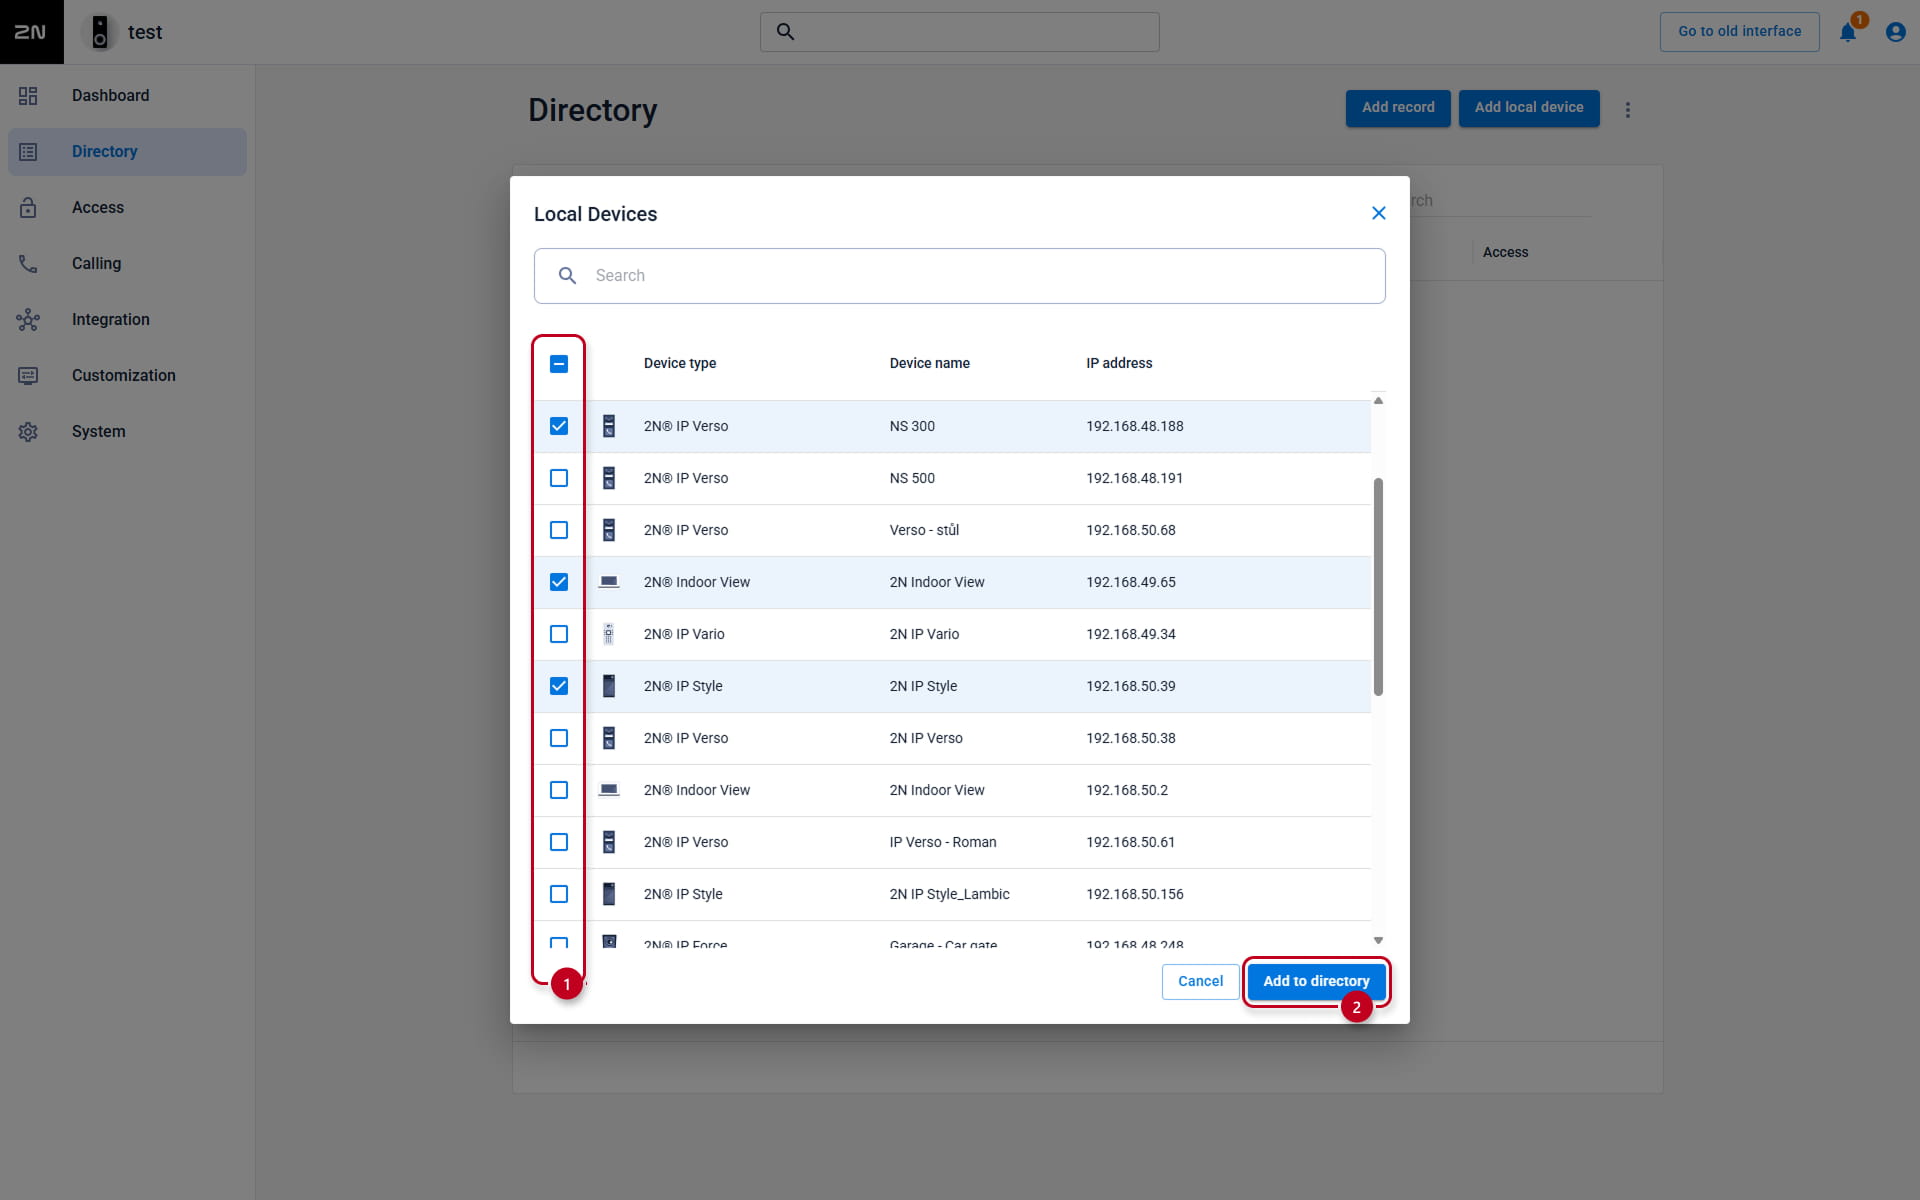Click the Indoor View icon at 192.168.50.2

608,790
